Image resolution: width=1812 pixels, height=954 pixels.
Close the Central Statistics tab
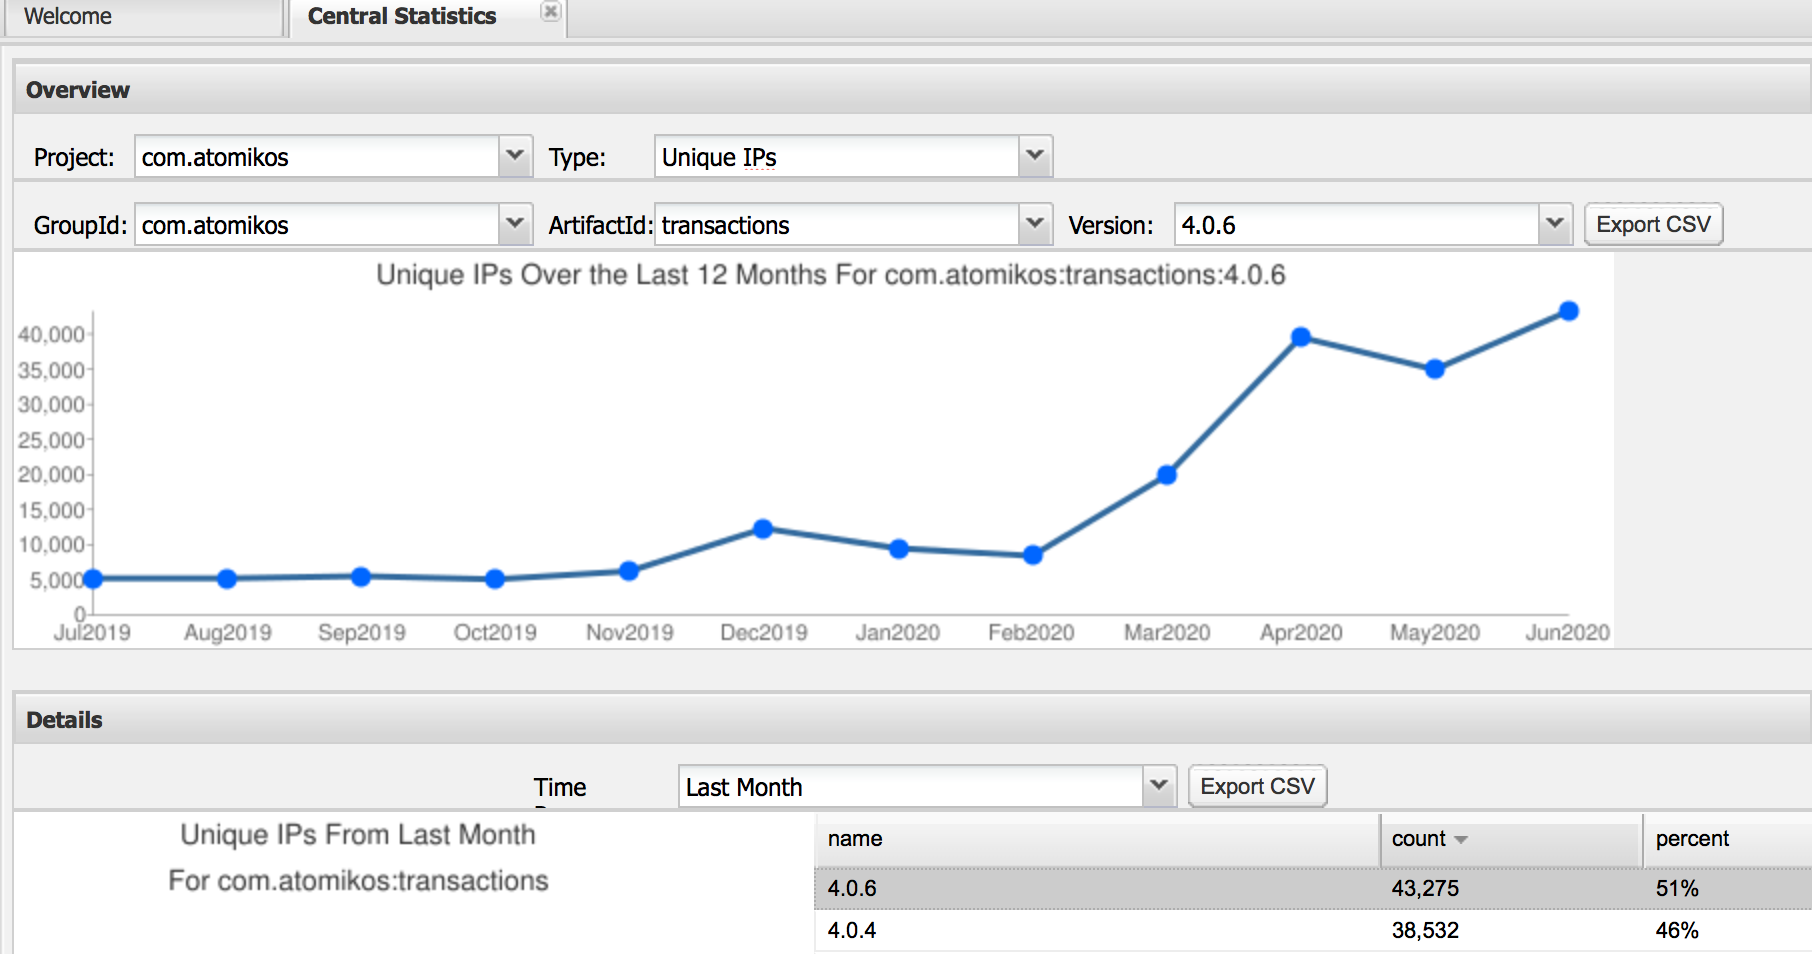[x=550, y=12]
